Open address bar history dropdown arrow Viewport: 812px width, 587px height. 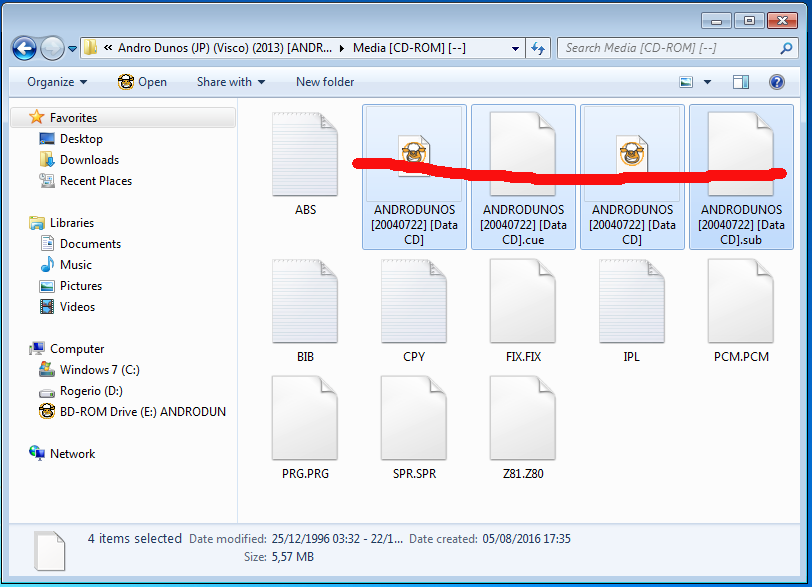click(x=515, y=48)
